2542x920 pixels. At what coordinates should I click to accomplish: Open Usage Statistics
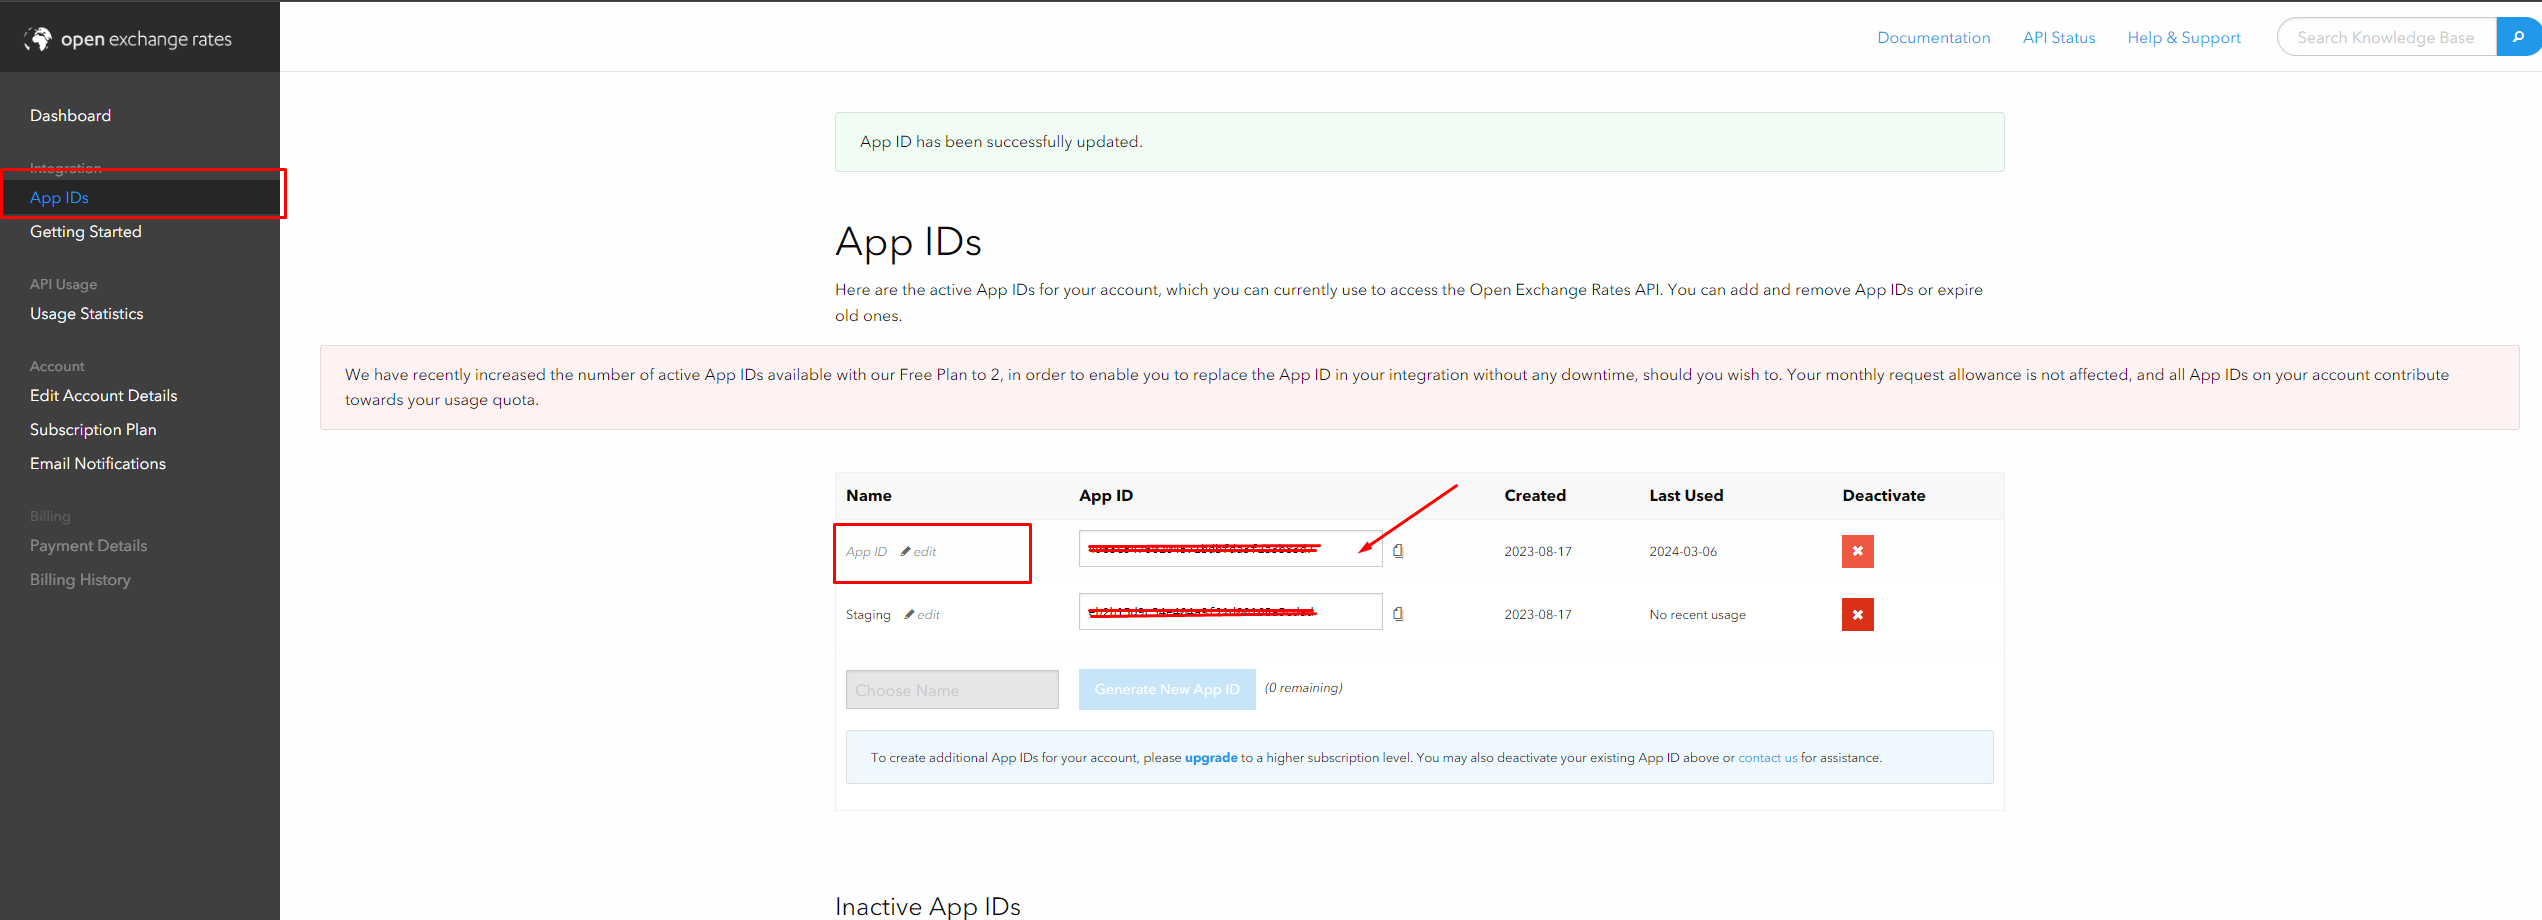(x=87, y=314)
